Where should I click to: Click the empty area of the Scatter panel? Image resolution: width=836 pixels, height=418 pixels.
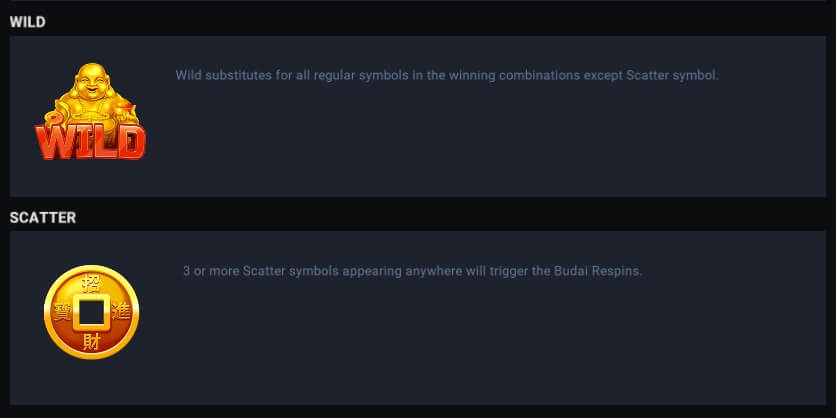[480, 347]
